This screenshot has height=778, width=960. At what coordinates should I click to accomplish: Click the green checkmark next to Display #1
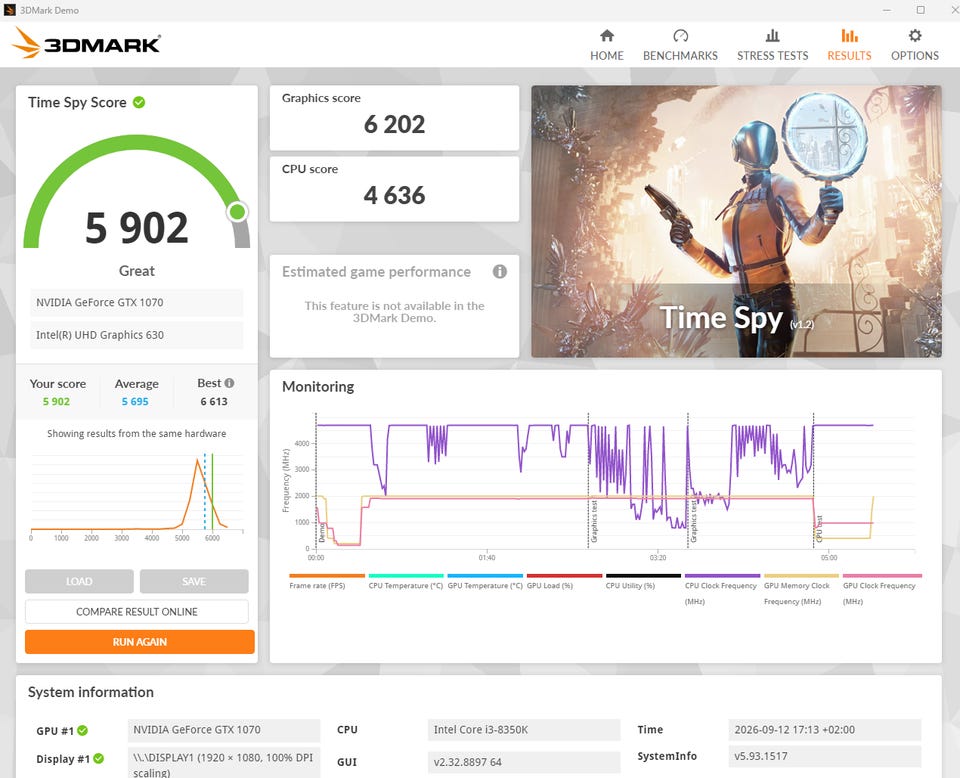coord(99,758)
